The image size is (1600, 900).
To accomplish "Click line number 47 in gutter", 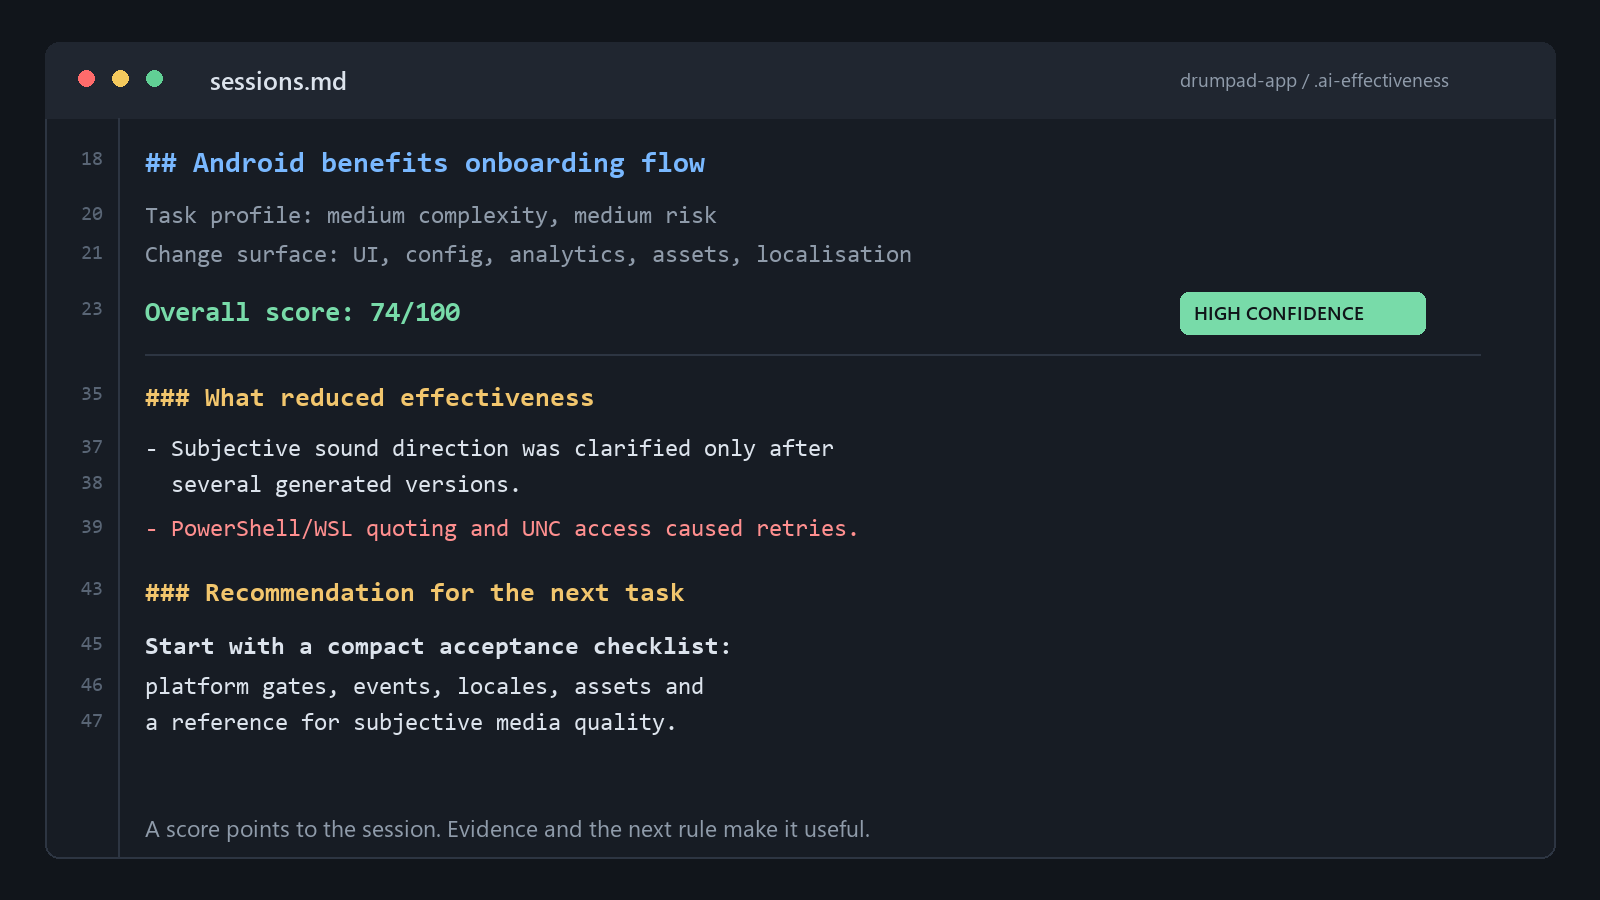I will (x=92, y=721).
